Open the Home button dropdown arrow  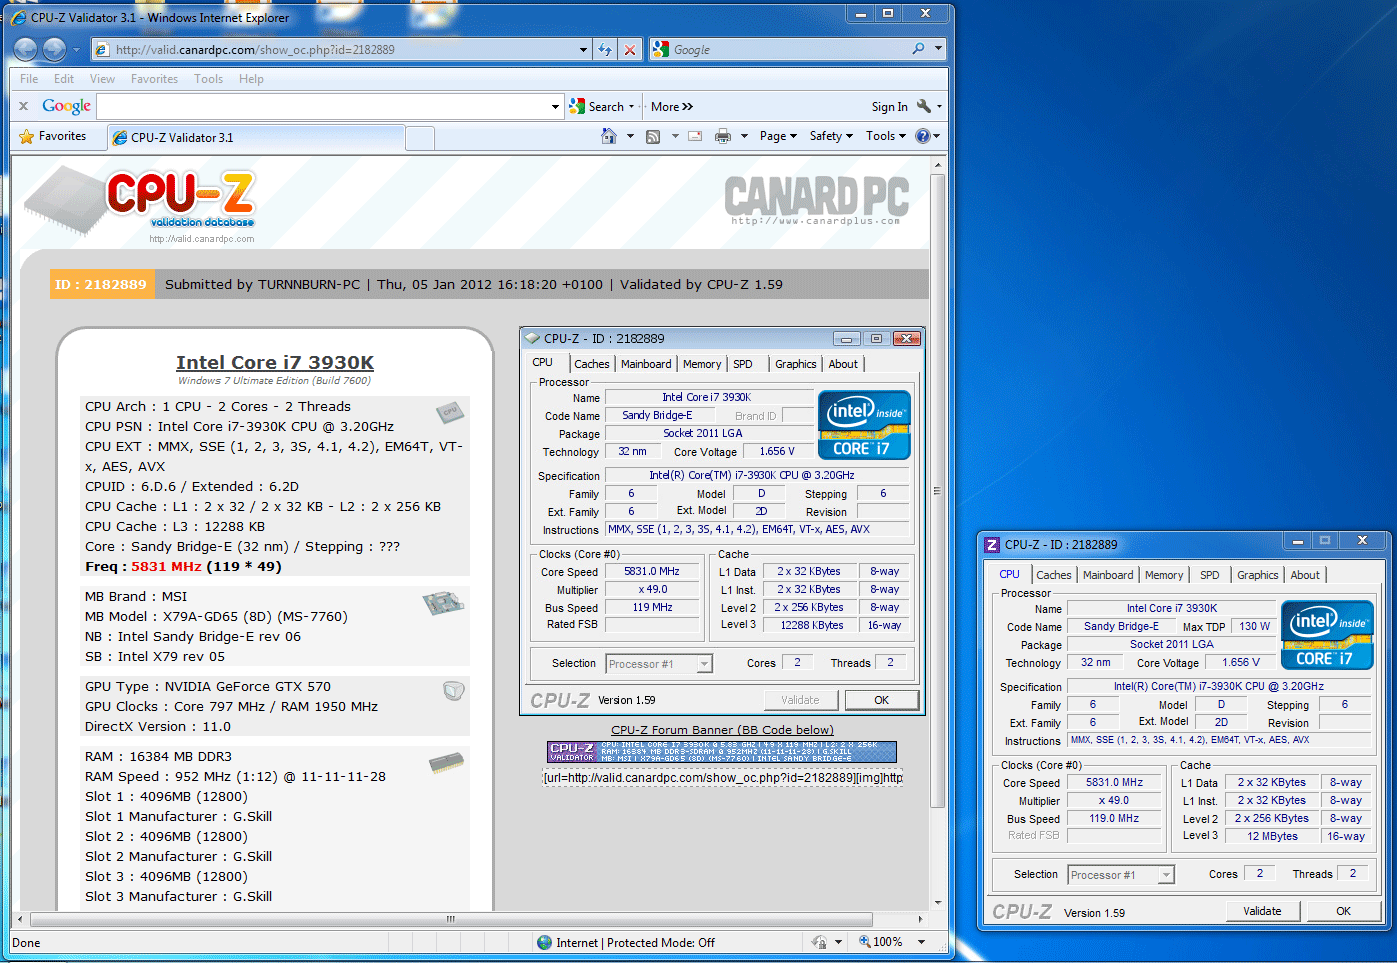coord(630,136)
